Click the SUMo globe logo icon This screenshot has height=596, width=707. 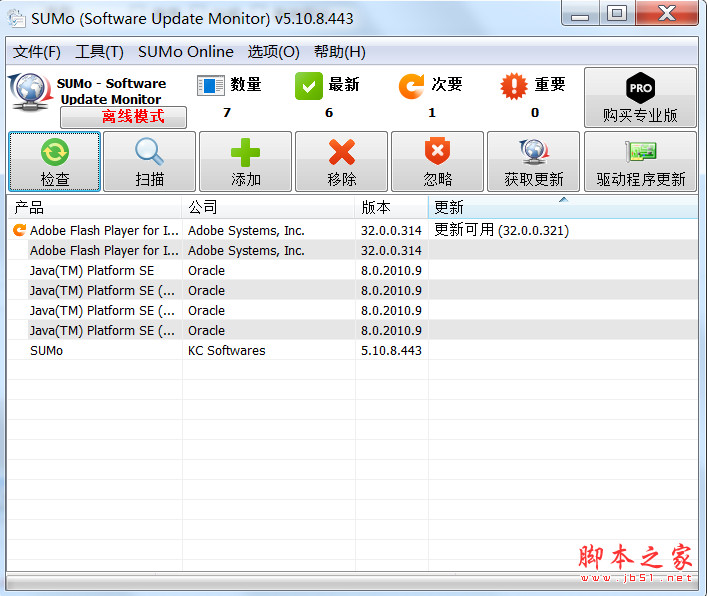30,92
